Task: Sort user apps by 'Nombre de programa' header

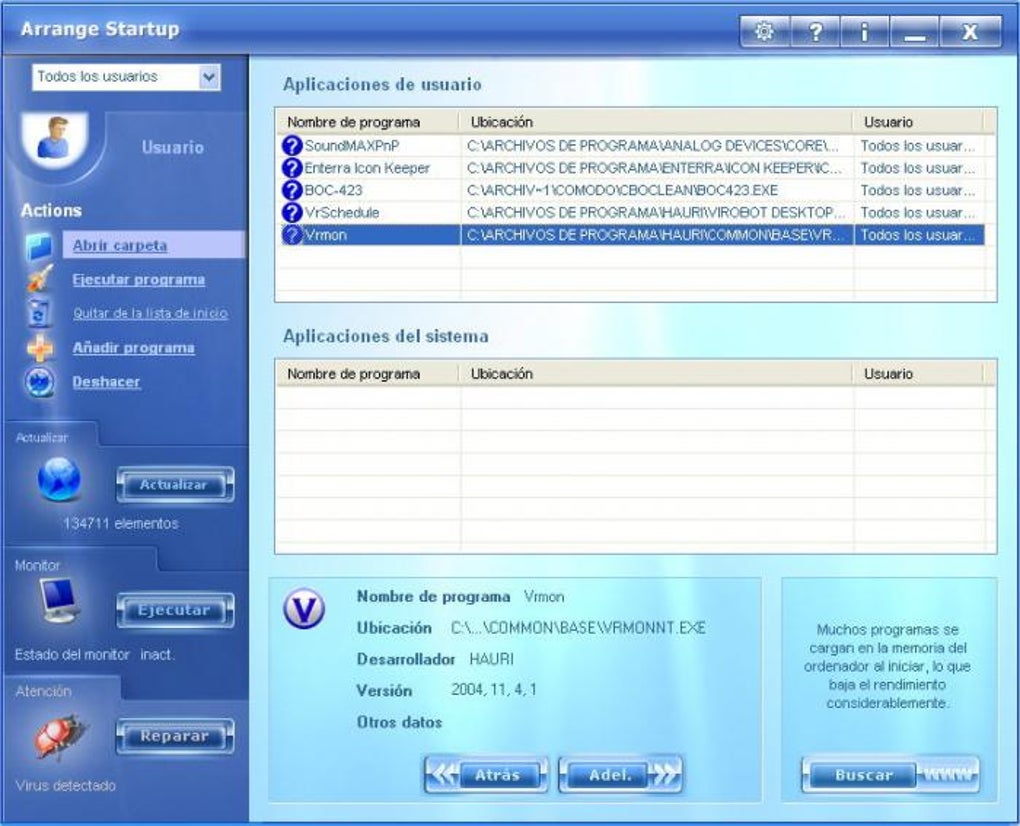Action: pos(368,122)
